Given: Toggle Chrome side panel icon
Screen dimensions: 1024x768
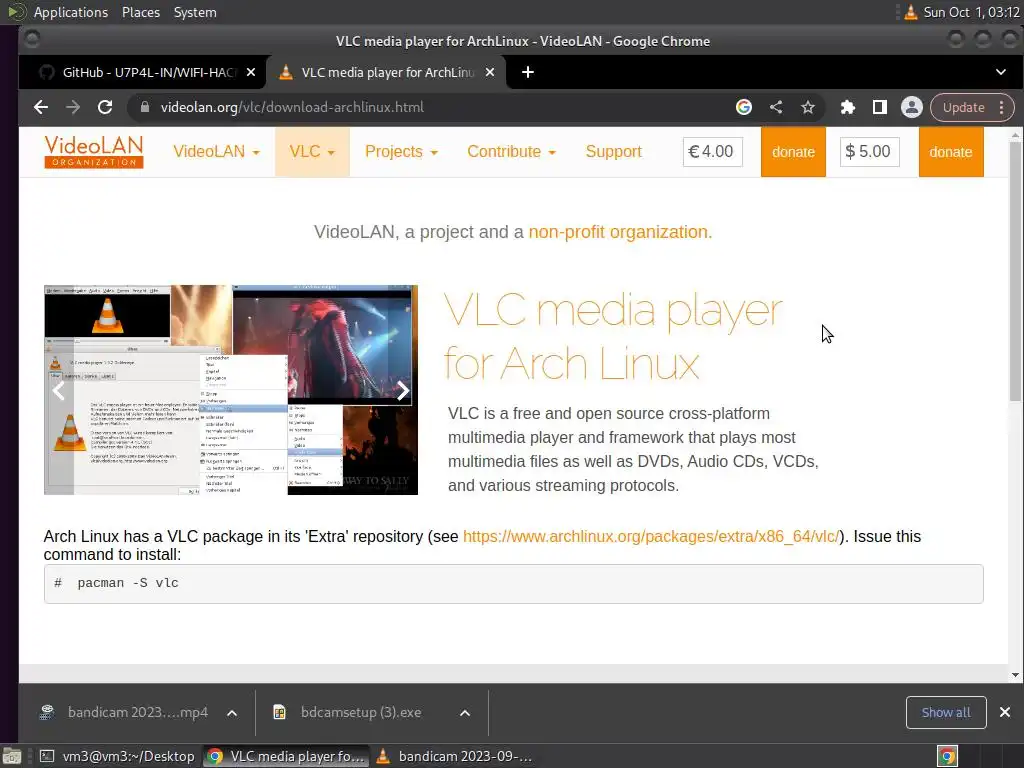Looking at the screenshot, I should coord(880,107).
